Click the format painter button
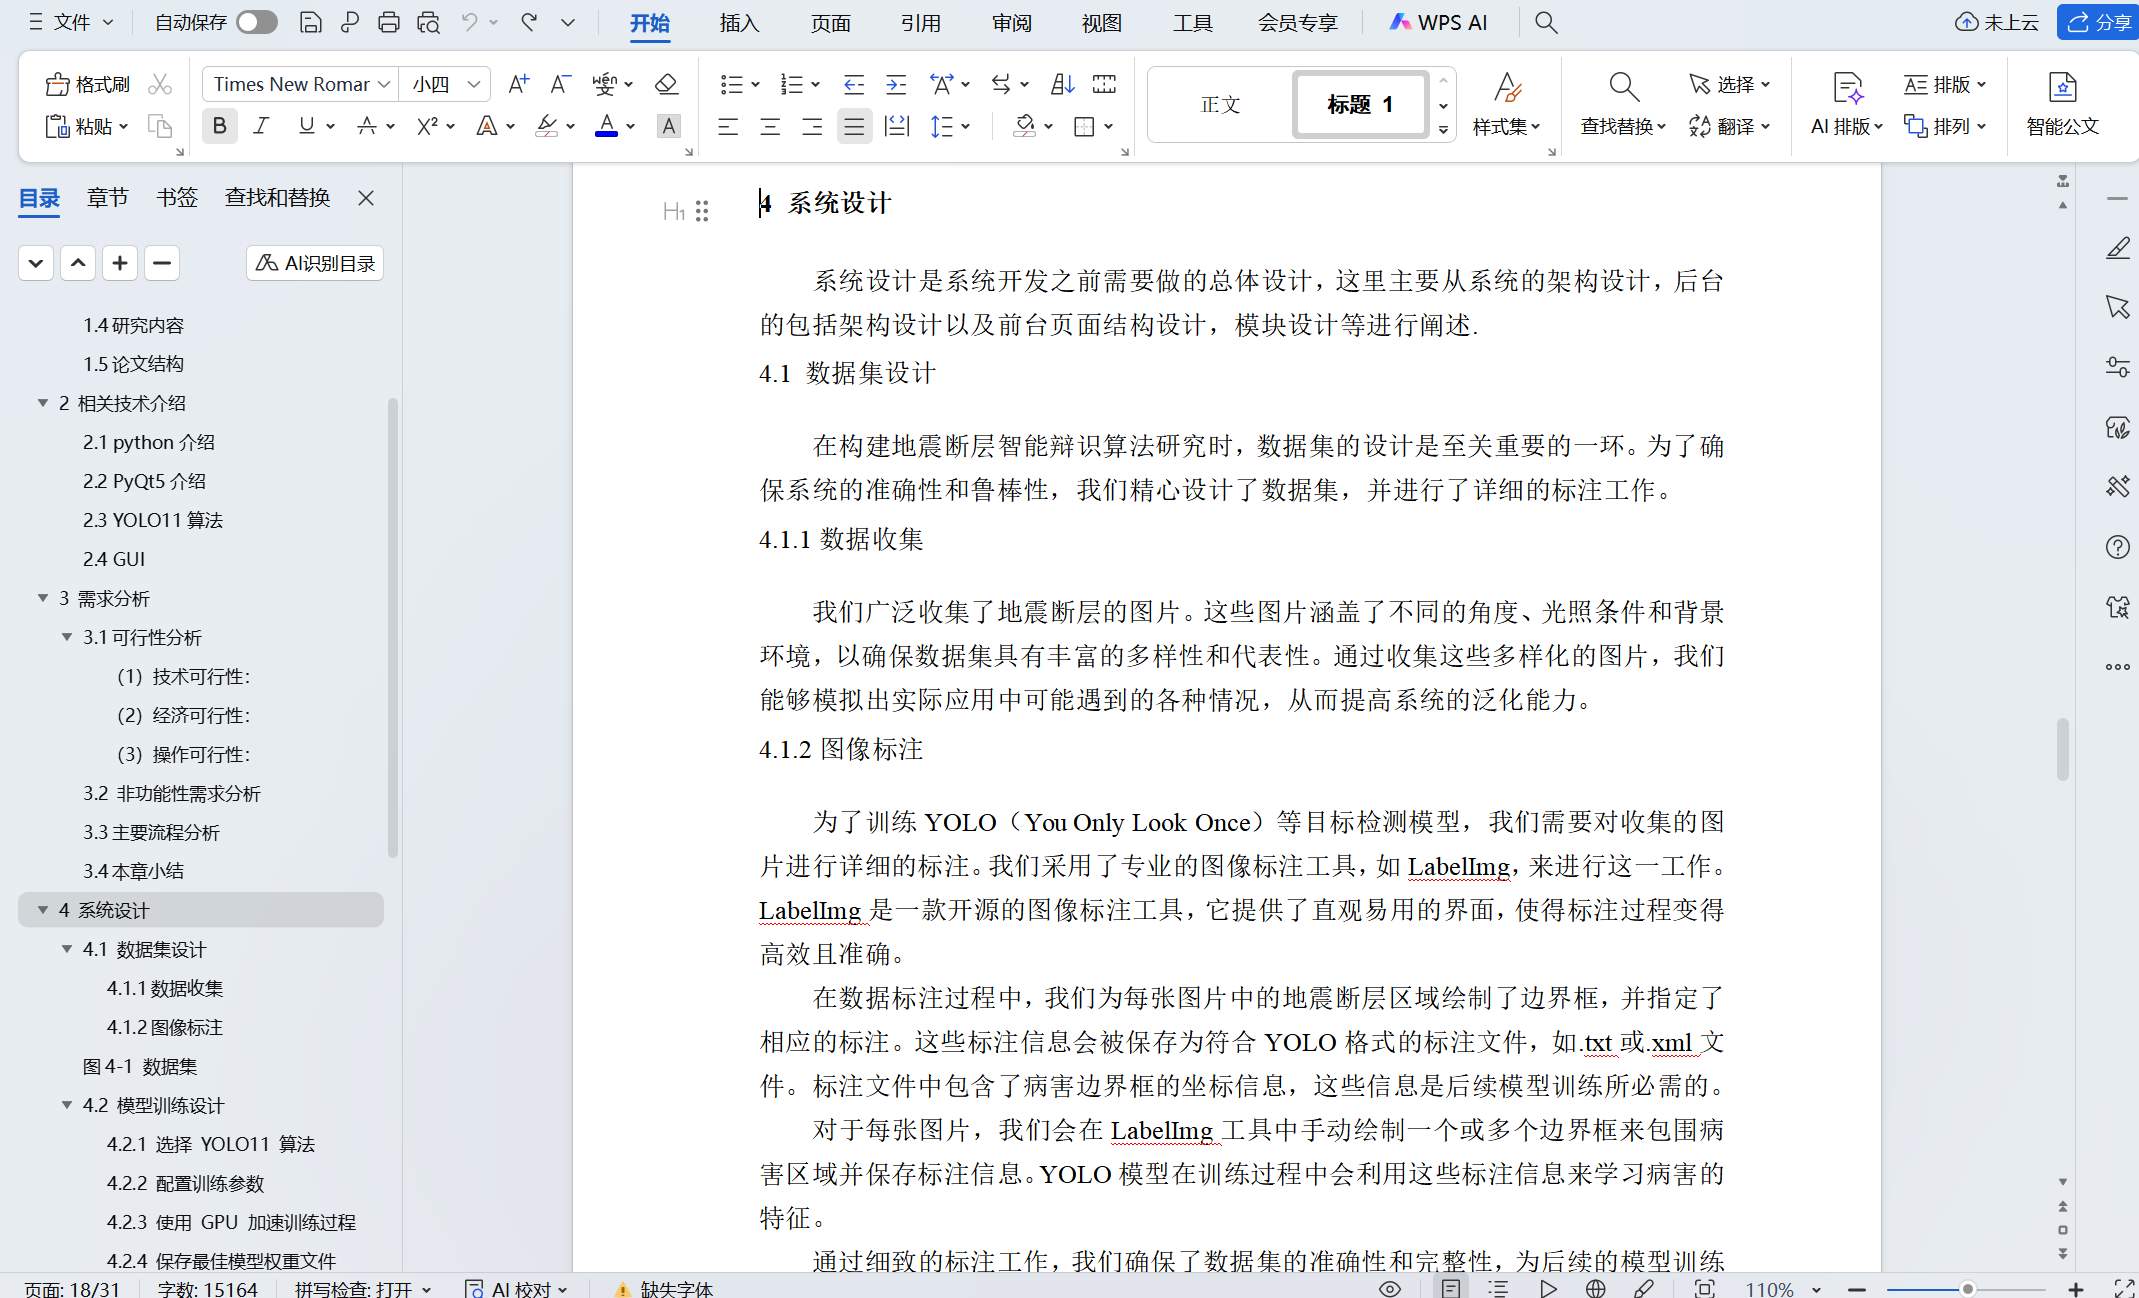Screen dimensions: 2139x1298 88,84
